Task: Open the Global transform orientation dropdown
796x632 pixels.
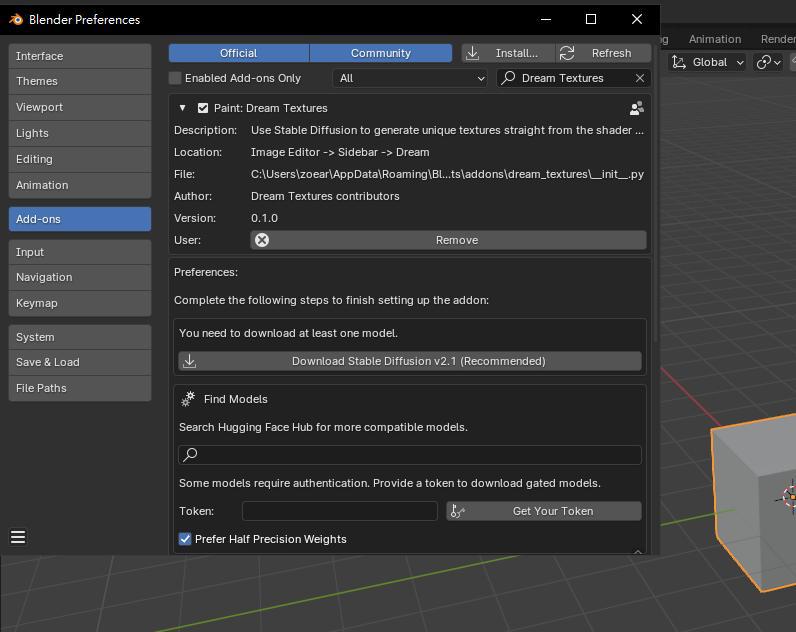Action: [x=708, y=62]
